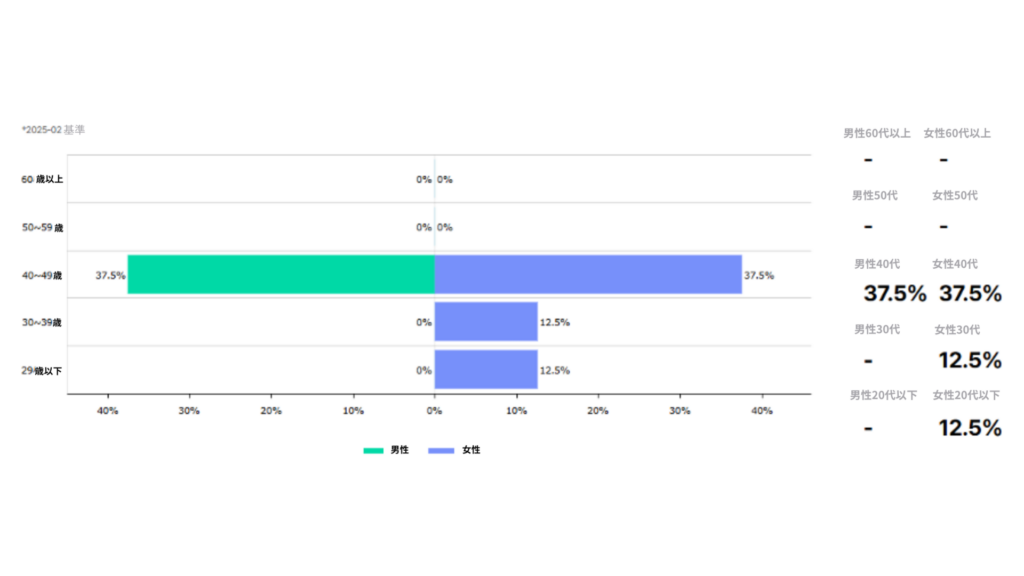
Task: Toggle the 女性 legend label text
Action: (x=471, y=450)
